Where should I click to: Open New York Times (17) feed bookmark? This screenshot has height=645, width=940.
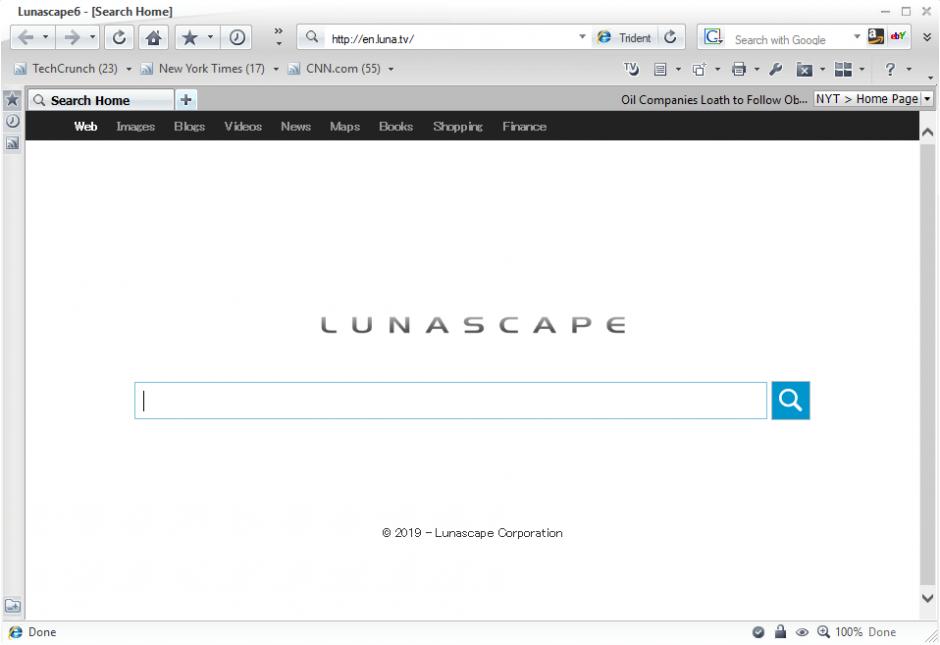[x=203, y=69]
